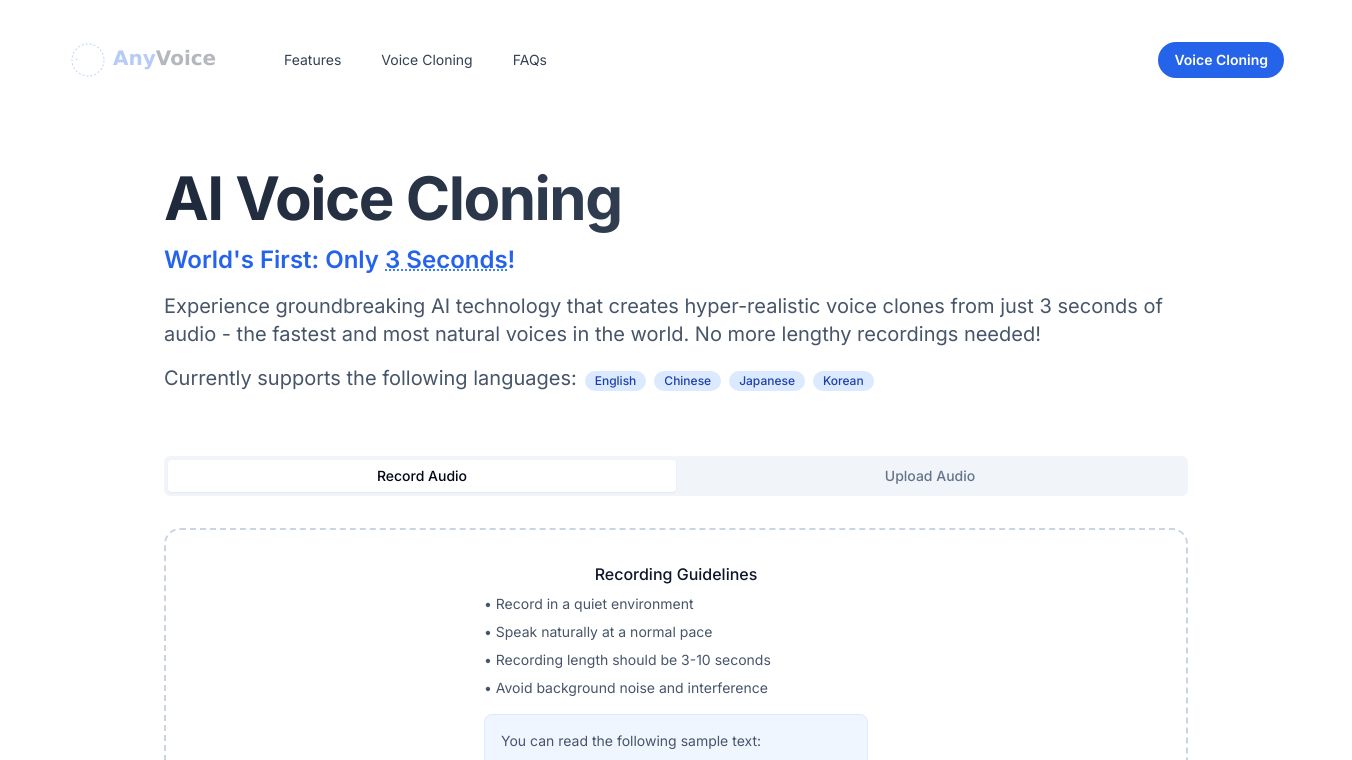Click the AnyVoice brand name
This screenshot has width=1352, height=760.
point(164,59)
